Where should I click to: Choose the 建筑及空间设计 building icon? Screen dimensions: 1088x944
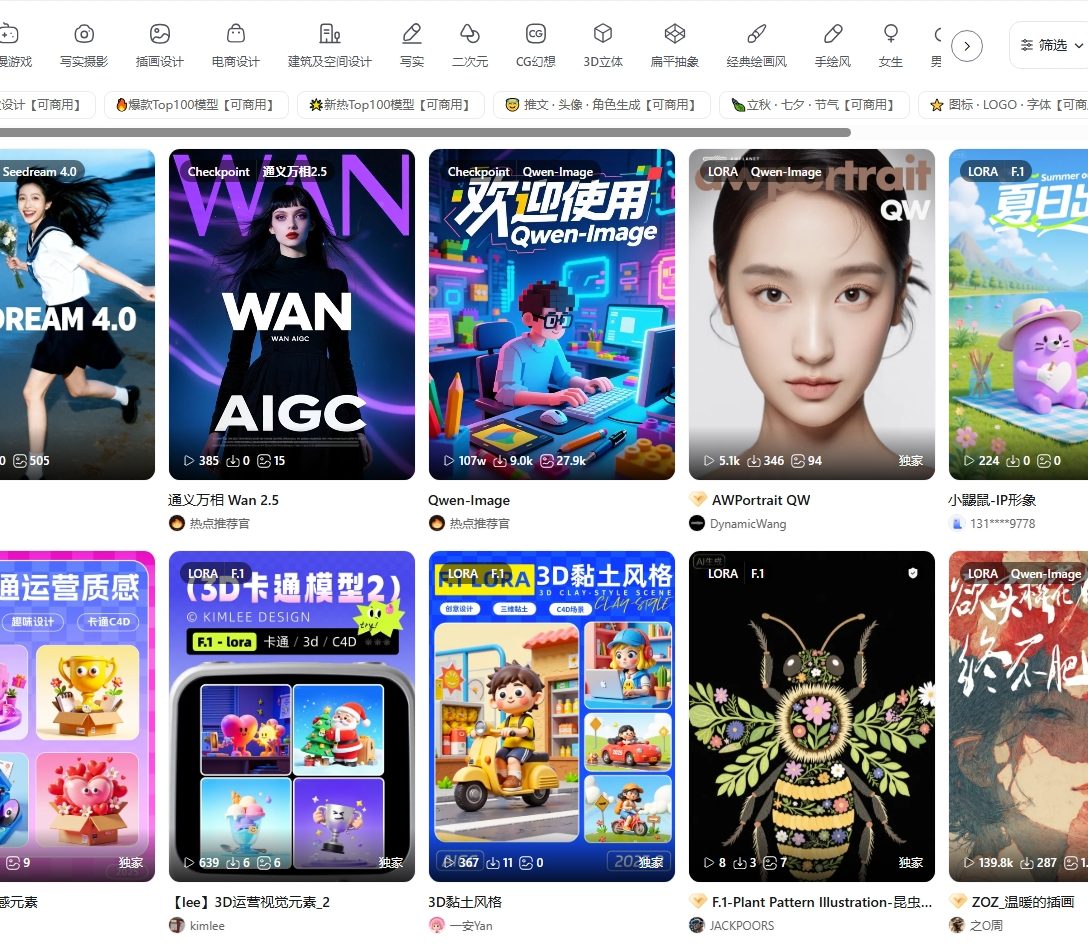(329, 35)
